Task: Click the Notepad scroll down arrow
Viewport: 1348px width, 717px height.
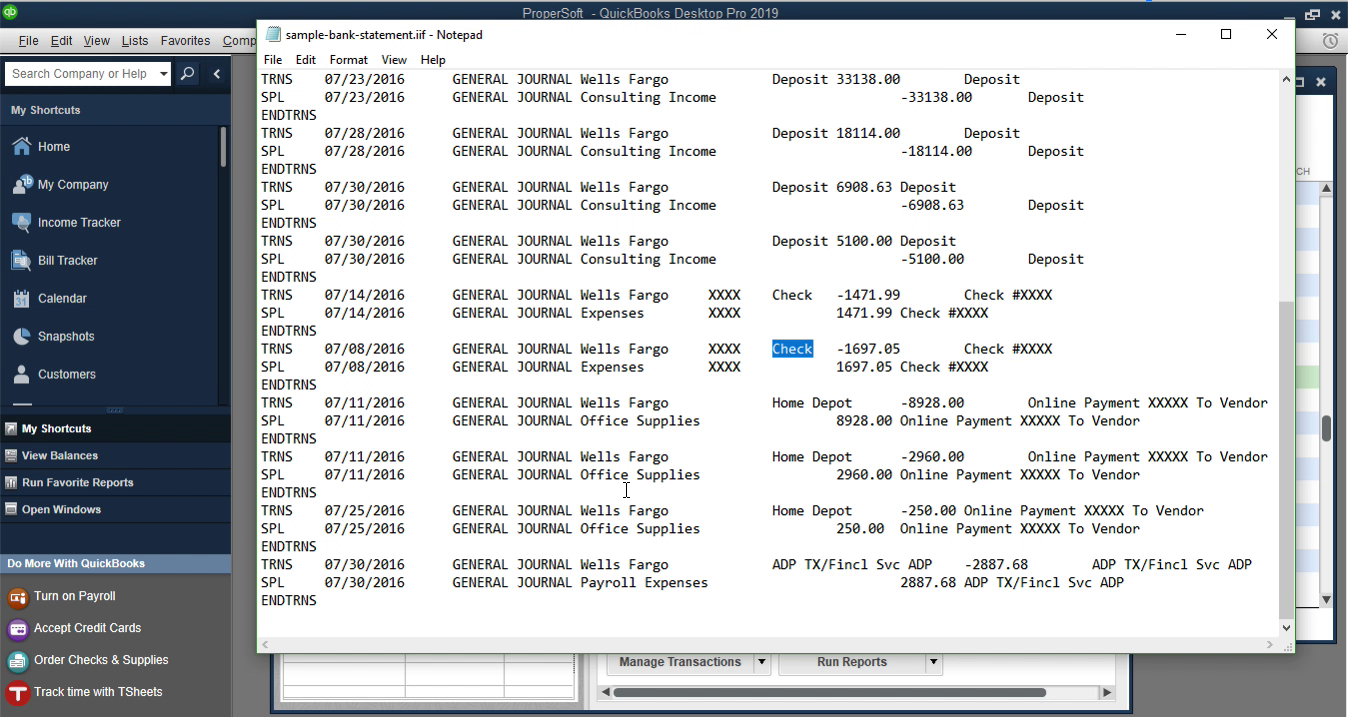Action: (x=1286, y=628)
